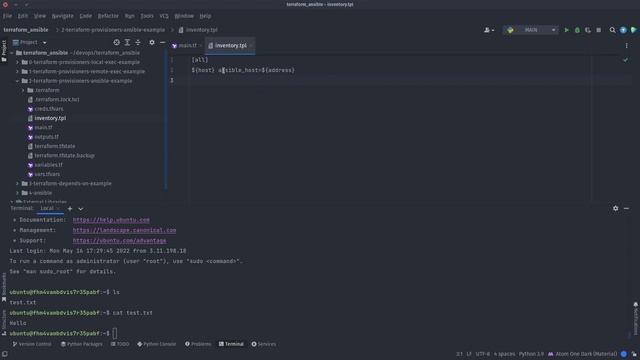Click the select opened file target icon

tap(116, 42)
